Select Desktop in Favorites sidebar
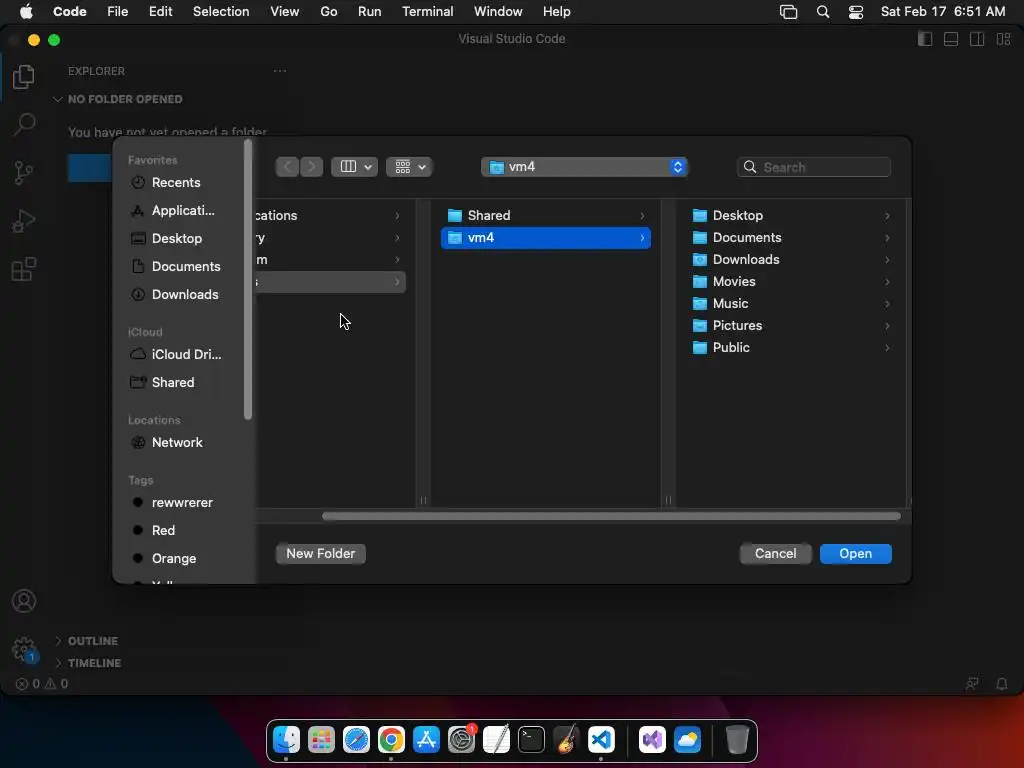 [176, 238]
